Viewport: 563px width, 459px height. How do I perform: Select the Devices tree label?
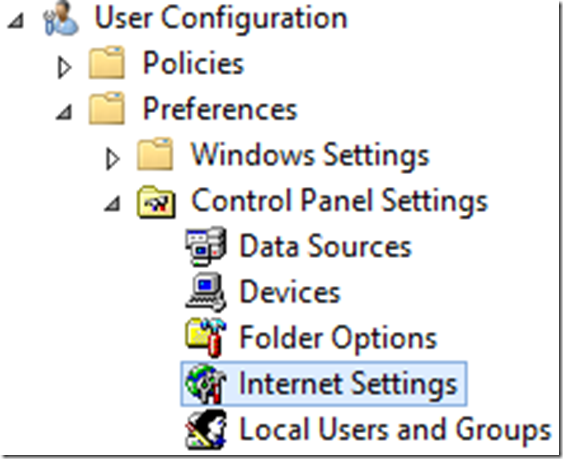tap(290, 292)
